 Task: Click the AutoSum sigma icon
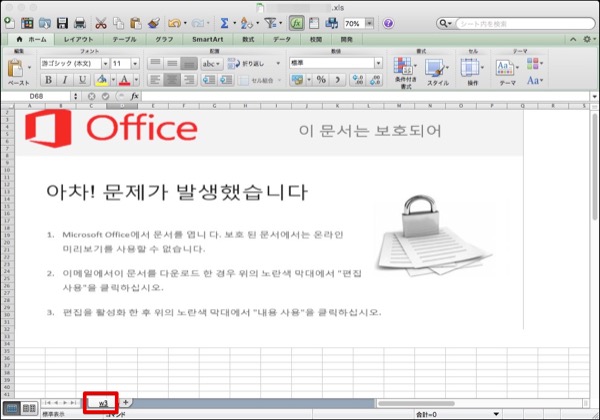[x=224, y=23]
